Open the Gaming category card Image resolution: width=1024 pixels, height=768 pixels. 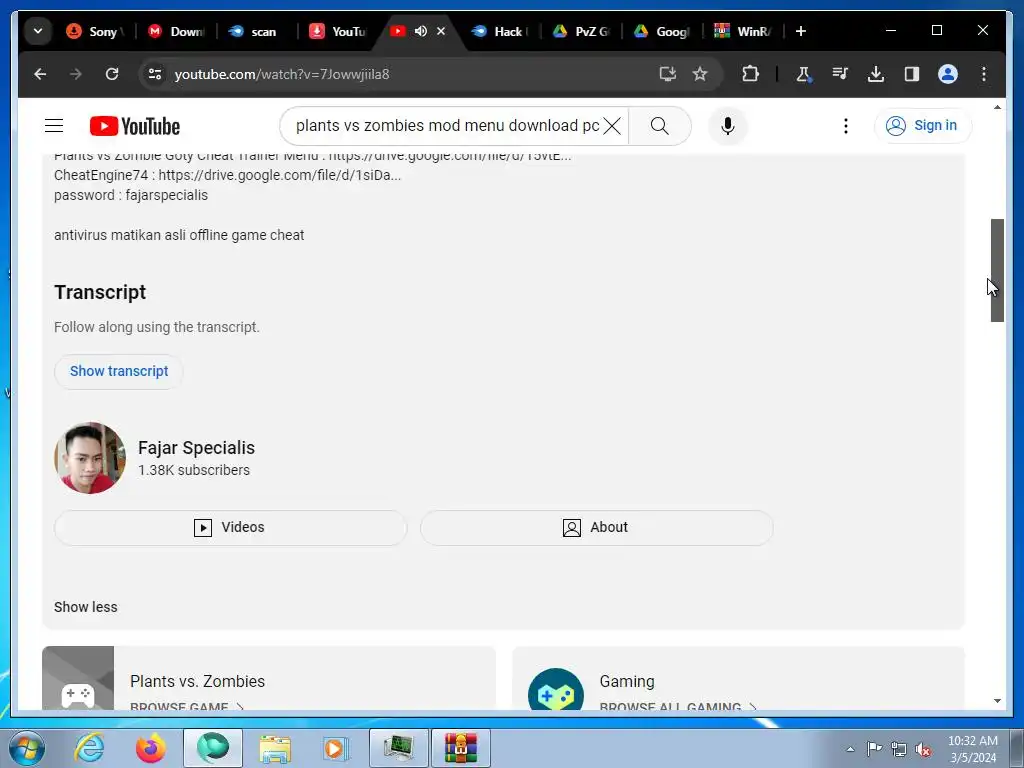[739, 678]
